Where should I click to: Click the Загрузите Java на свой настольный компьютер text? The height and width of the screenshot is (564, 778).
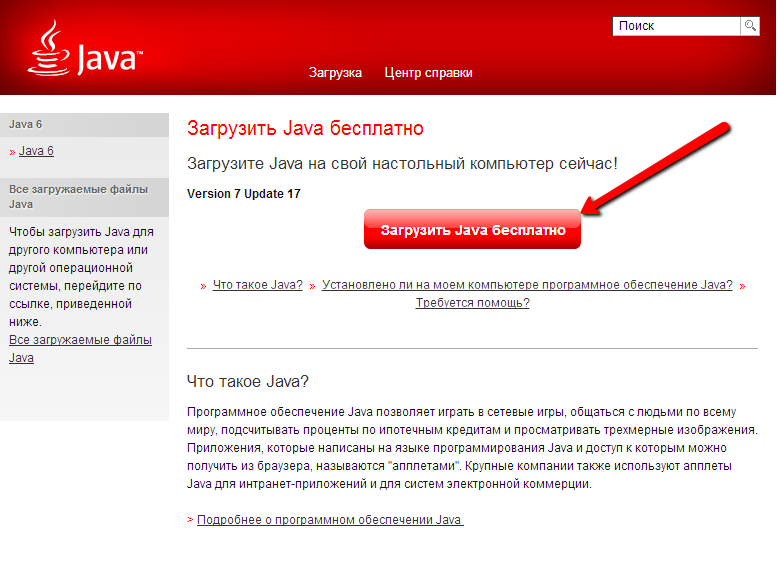click(x=402, y=164)
